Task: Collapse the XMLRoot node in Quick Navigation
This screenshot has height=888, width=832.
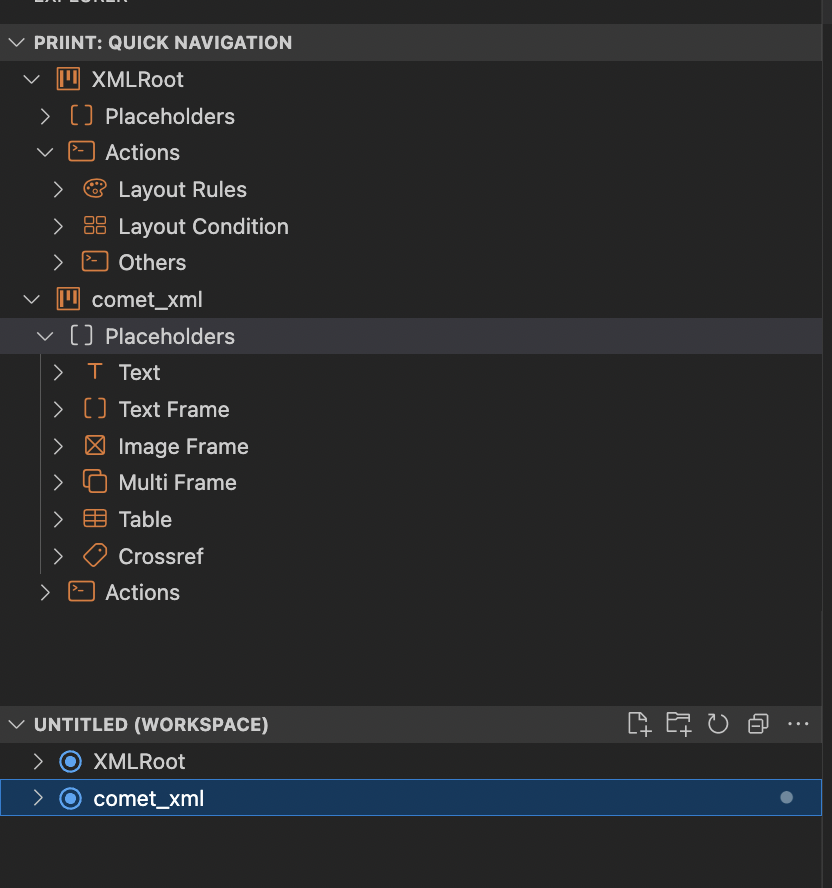Action: point(32,79)
